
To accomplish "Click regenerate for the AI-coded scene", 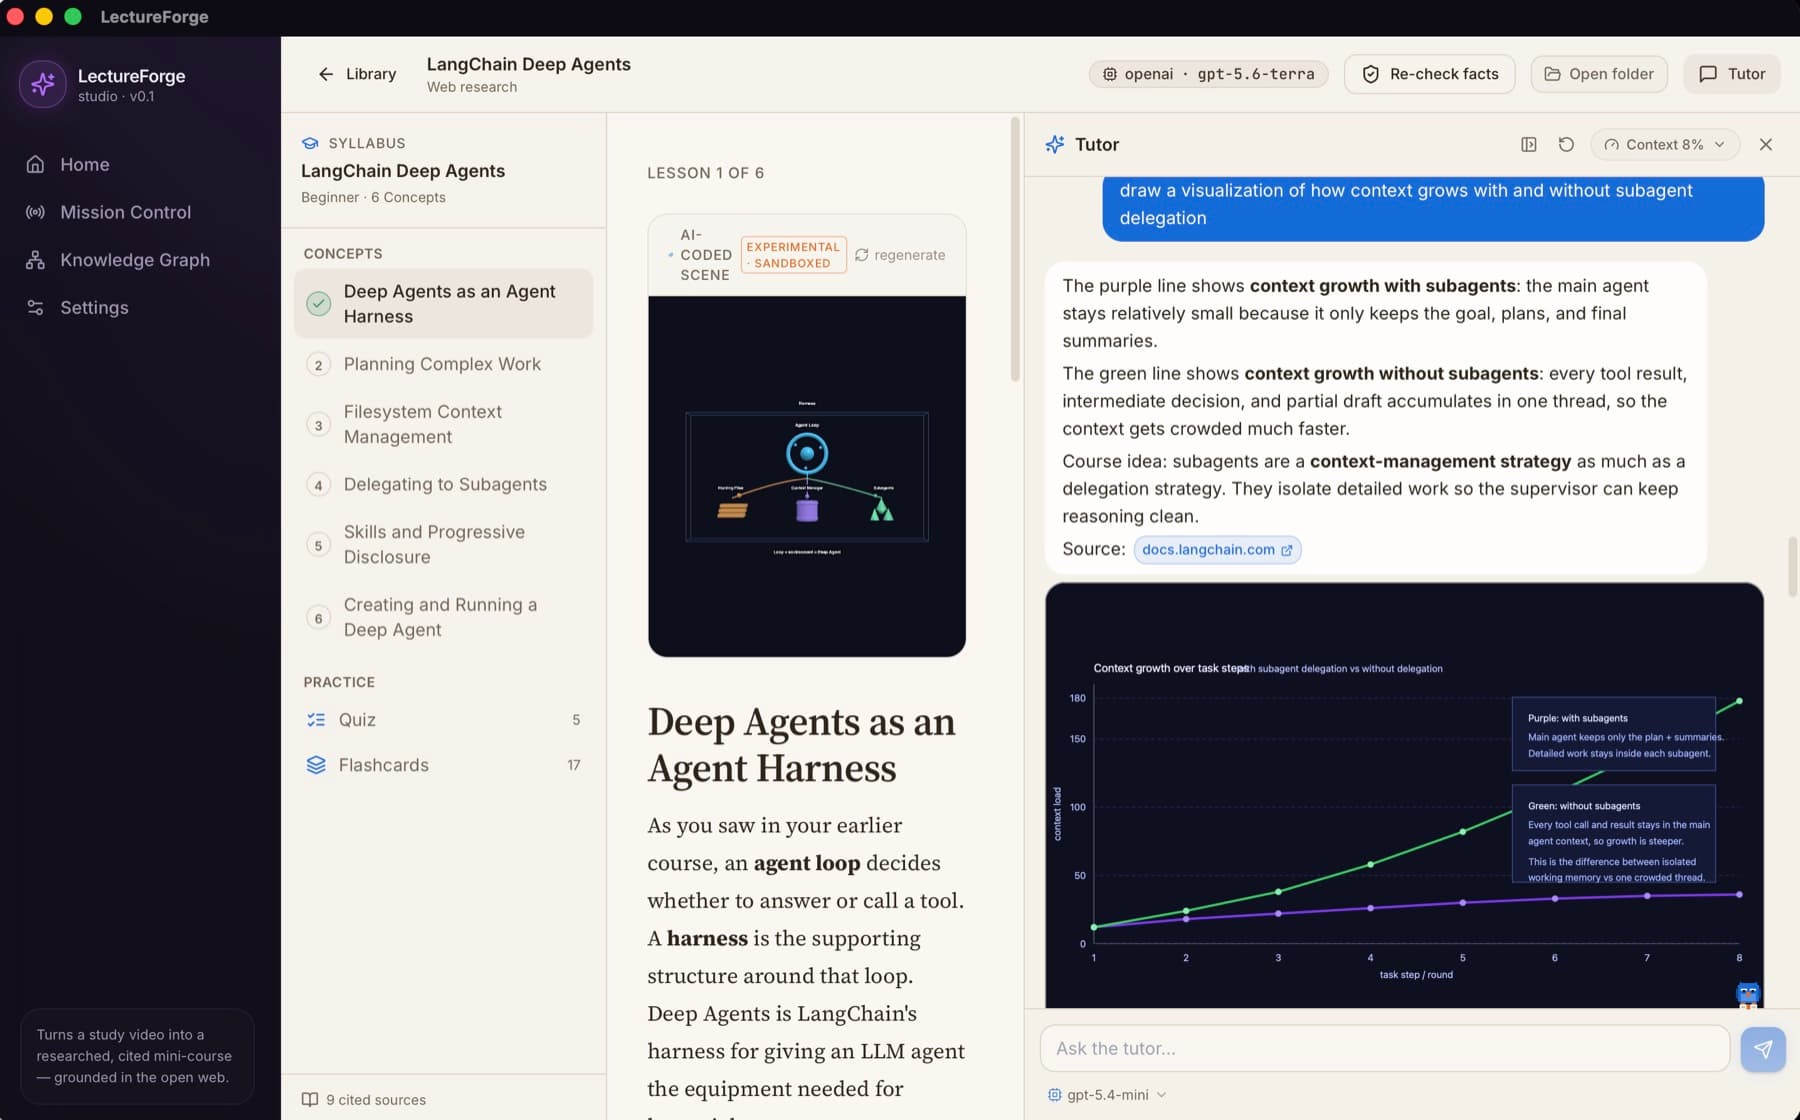I will coord(900,255).
